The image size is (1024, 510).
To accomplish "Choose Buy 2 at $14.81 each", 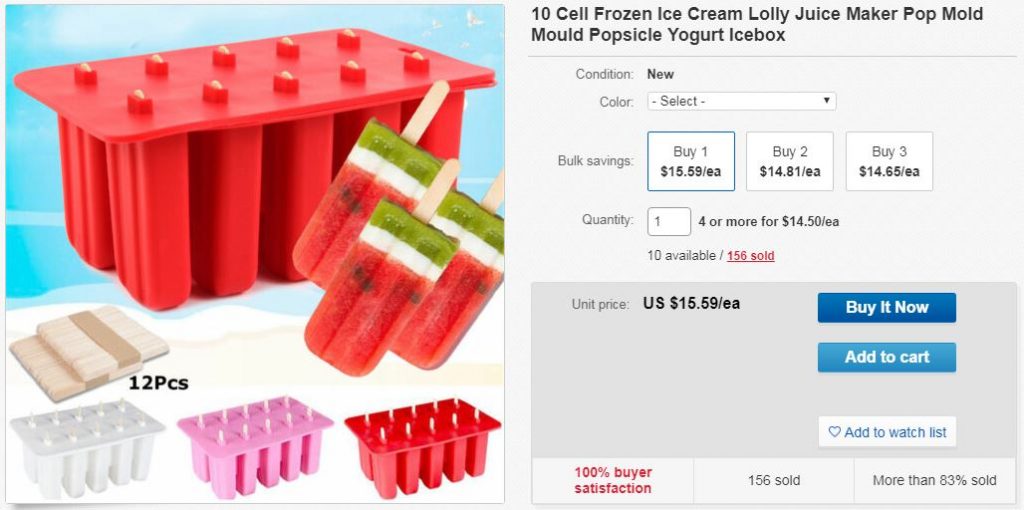I will click(790, 161).
